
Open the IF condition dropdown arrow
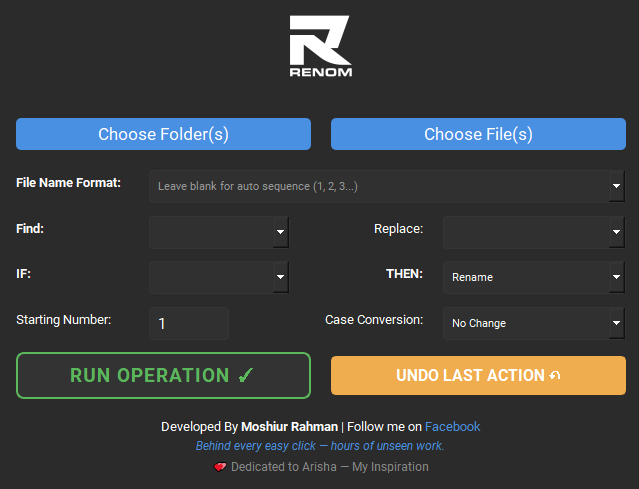tap(280, 277)
